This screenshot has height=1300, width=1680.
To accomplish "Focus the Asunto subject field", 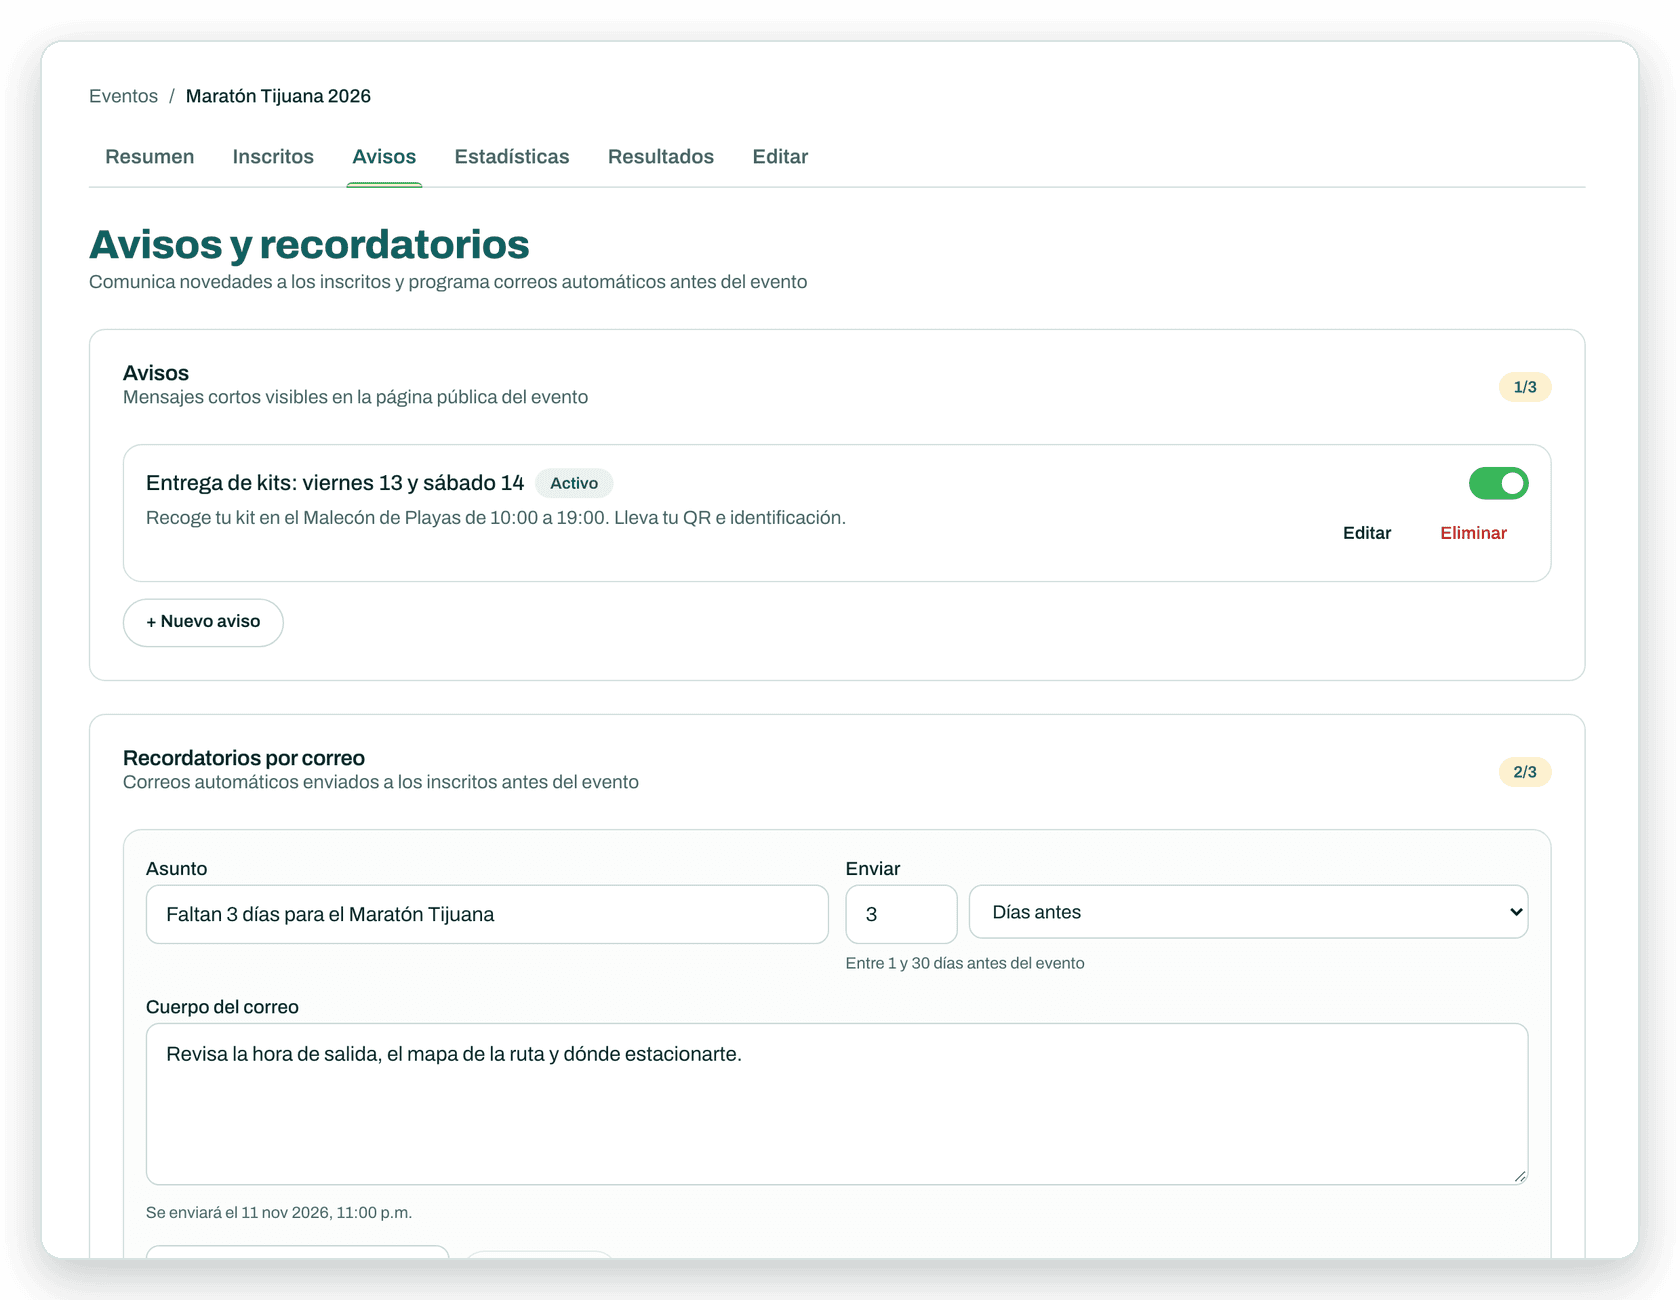I will pyautogui.click(x=487, y=914).
